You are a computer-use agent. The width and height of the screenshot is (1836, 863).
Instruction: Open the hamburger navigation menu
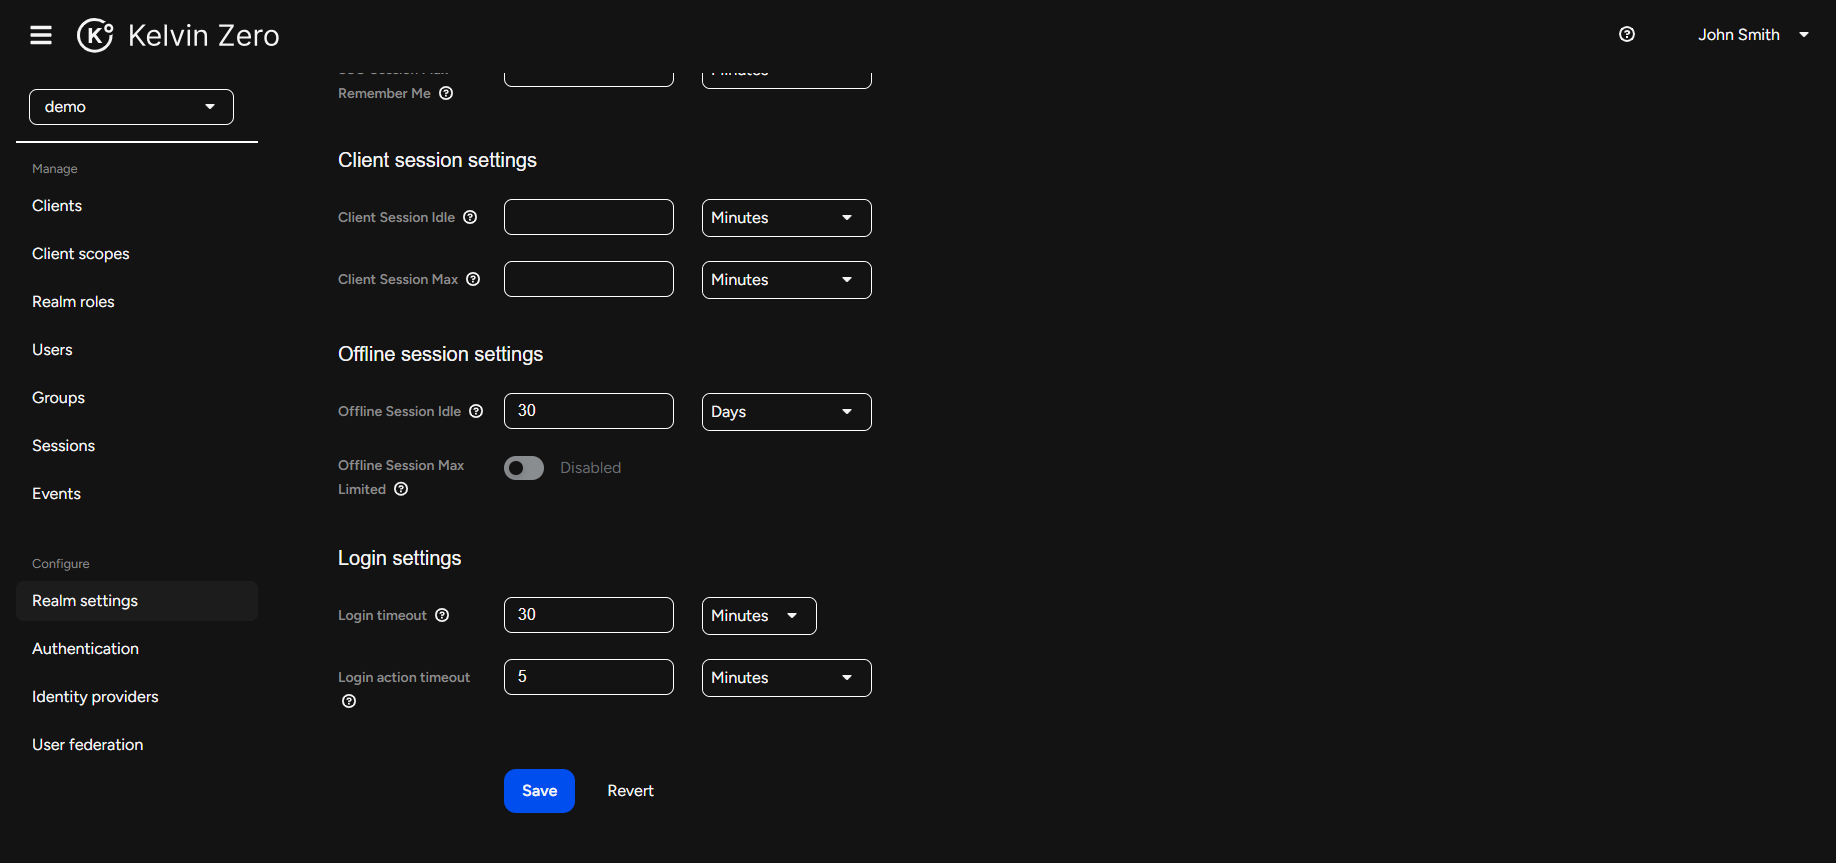(41, 35)
